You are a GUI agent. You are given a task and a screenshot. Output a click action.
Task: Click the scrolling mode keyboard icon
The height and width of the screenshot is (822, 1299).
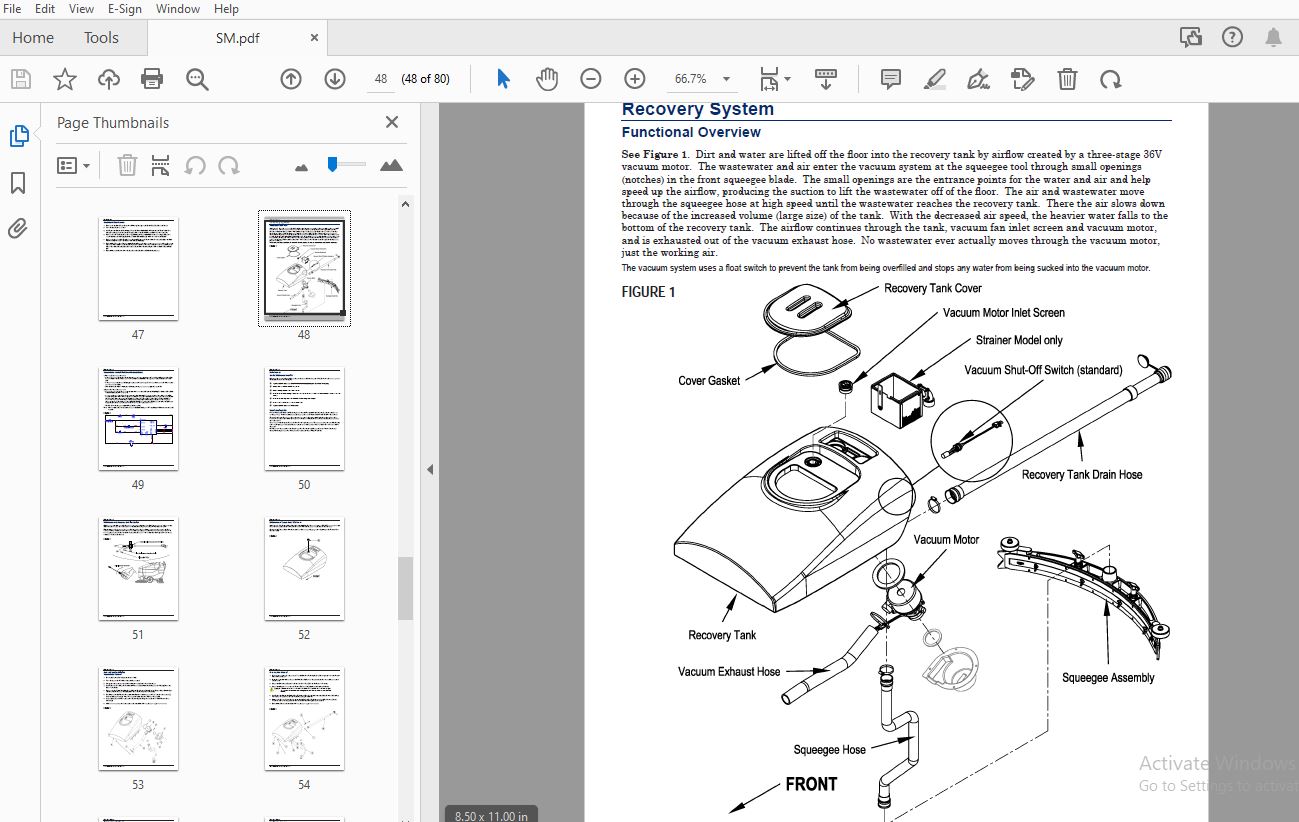point(826,79)
